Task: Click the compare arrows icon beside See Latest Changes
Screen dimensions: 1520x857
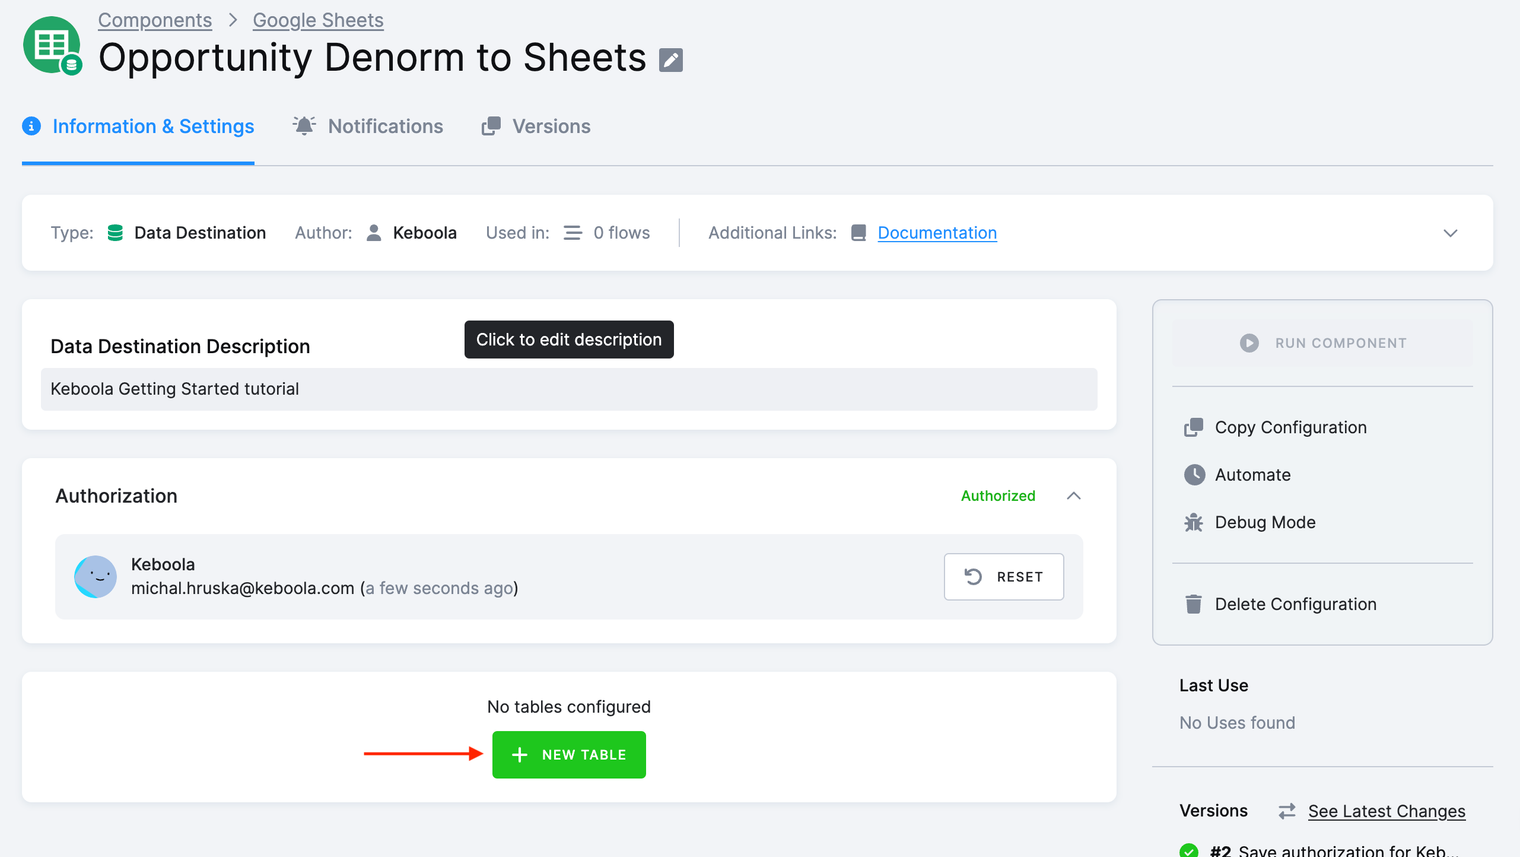Action: tap(1287, 811)
